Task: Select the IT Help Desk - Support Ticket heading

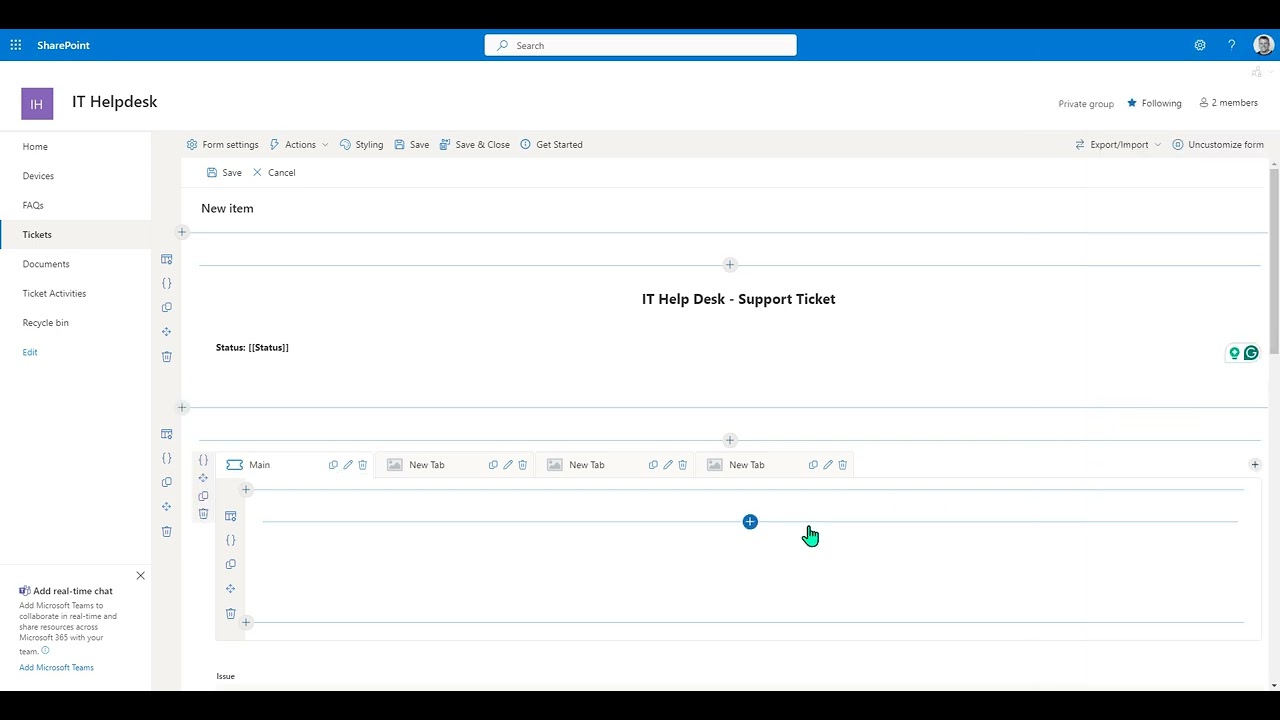Action: coord(738,299)
